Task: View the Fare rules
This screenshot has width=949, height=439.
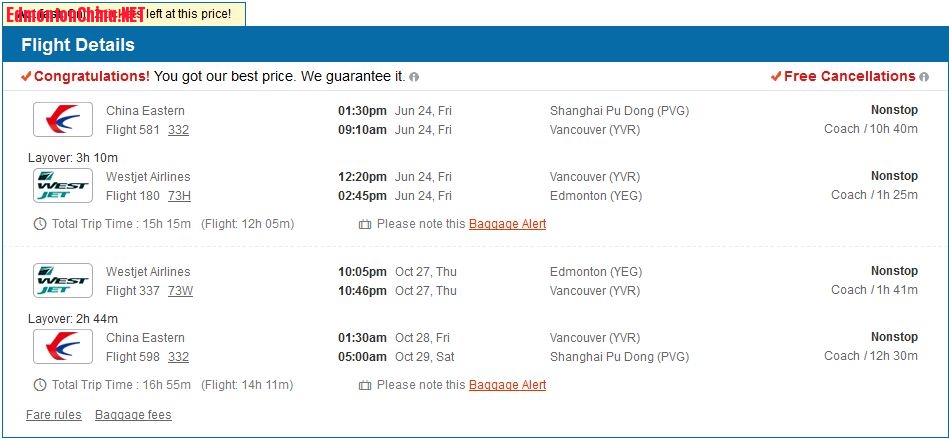Action: tap(54, 415)
